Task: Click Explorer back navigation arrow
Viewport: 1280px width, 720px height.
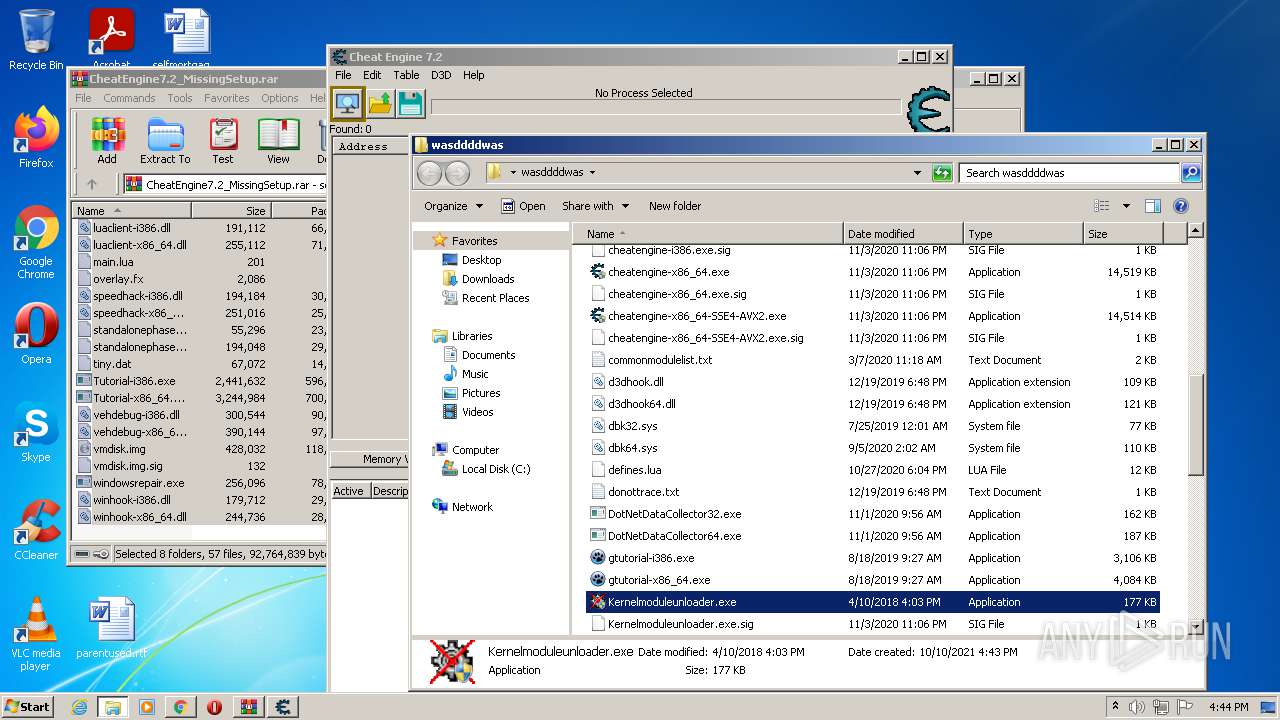Action: [429, 173]
